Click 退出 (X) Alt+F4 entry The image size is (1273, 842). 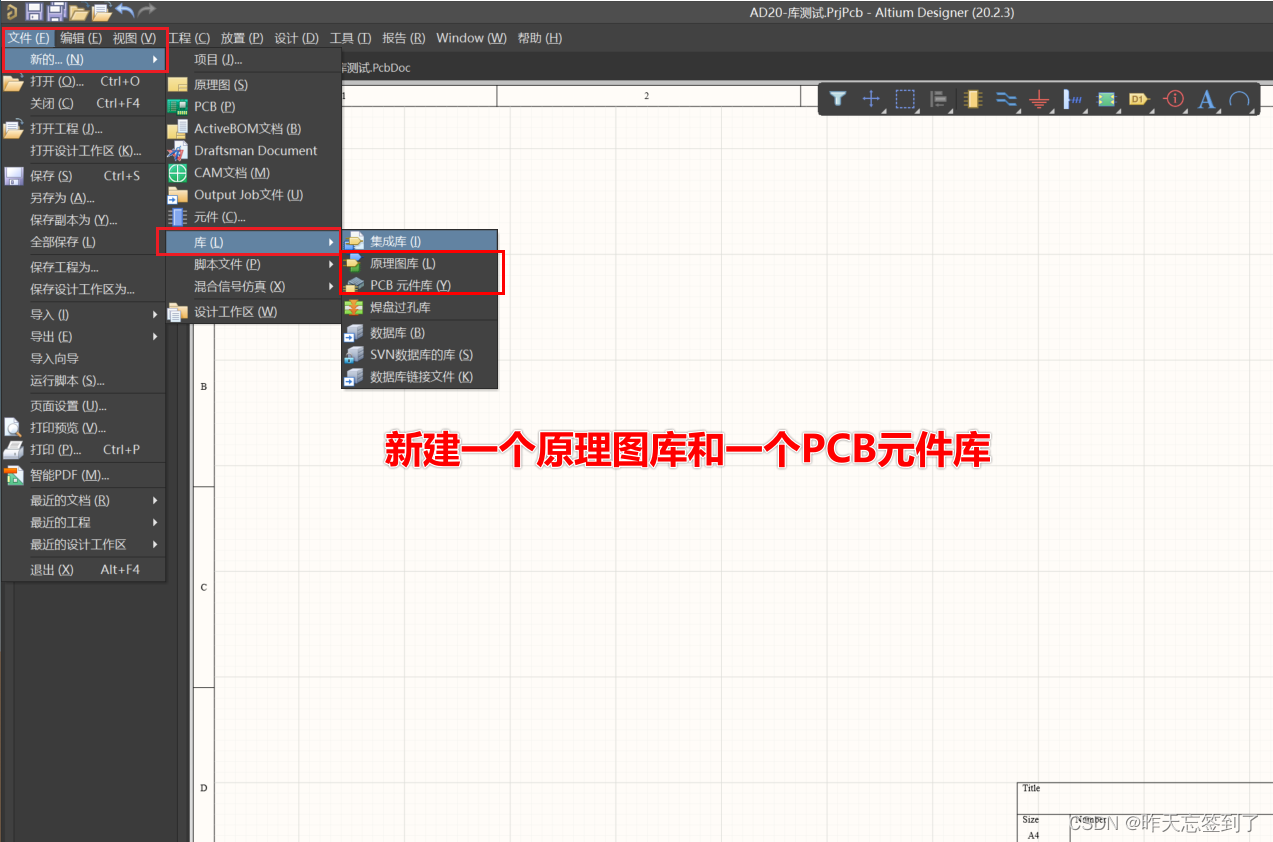point(84,569)
